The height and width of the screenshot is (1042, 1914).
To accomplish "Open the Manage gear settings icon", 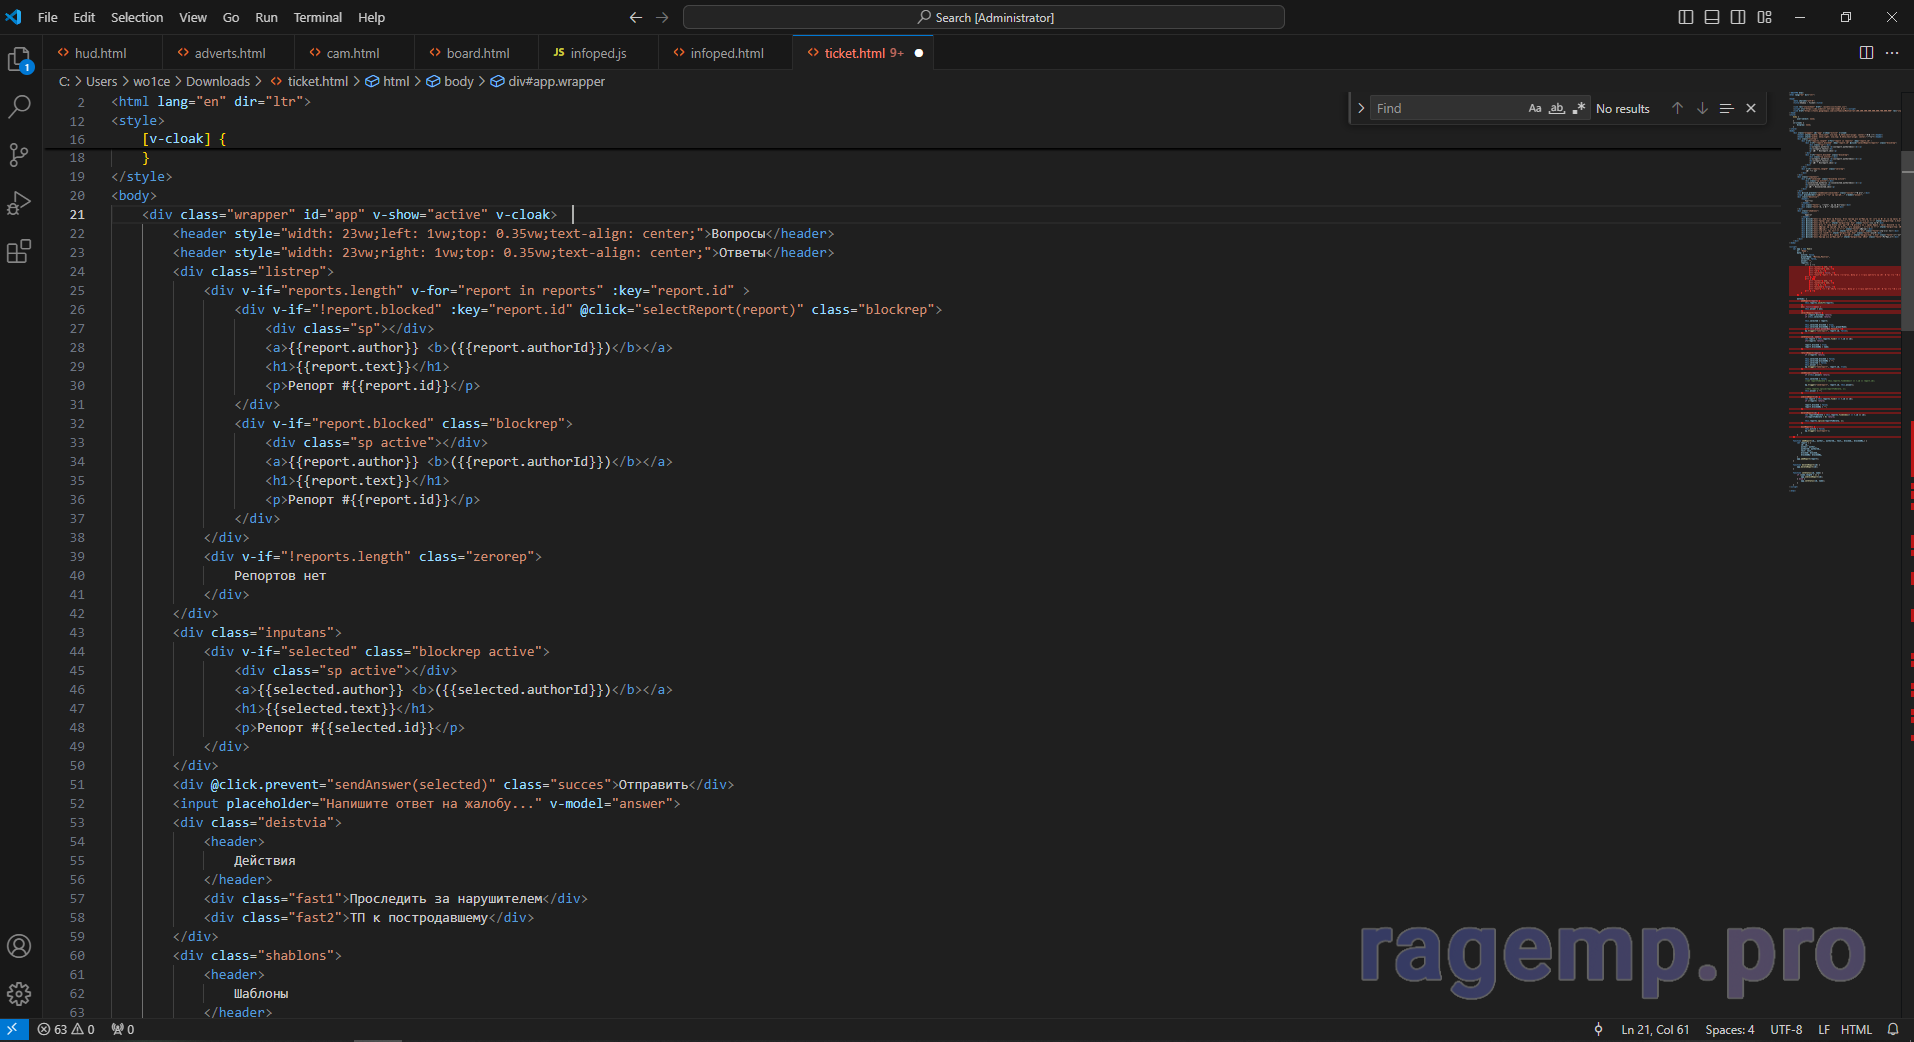I will pos(19,994).
